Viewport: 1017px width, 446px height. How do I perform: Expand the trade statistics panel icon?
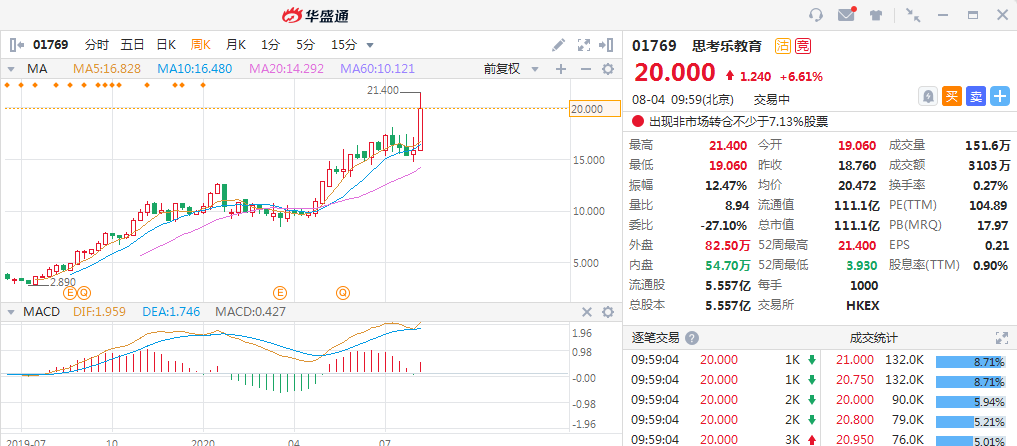(1001, 338)
